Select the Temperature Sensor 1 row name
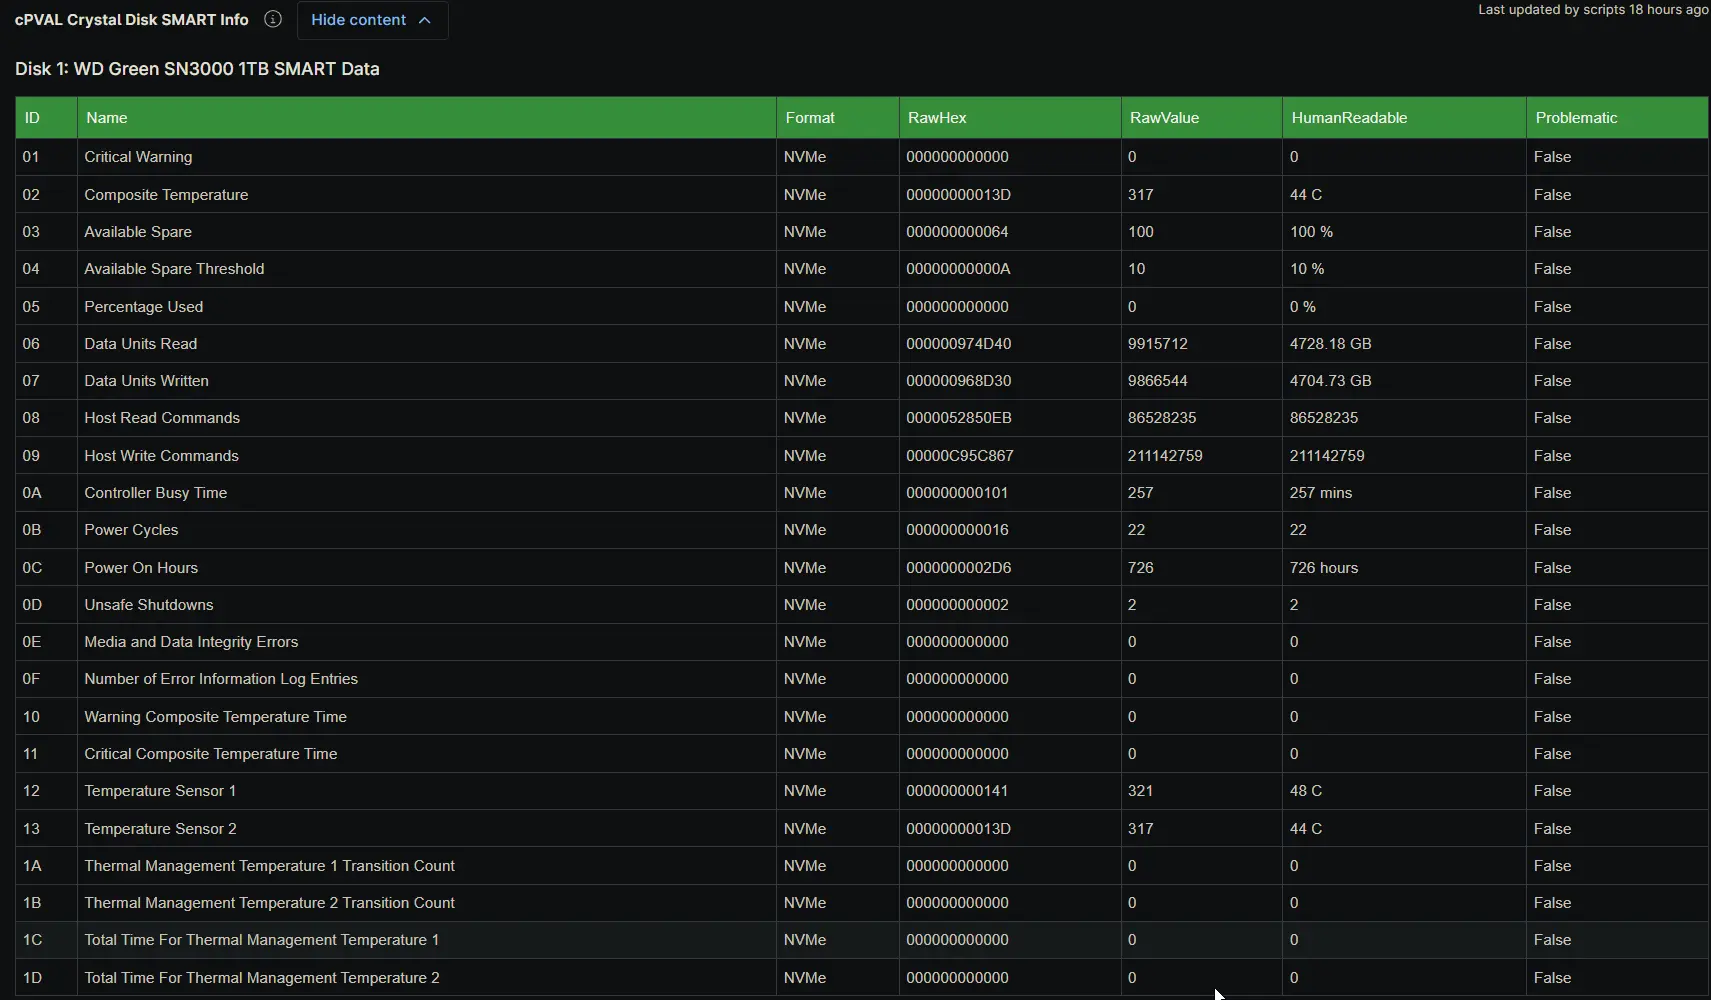This screenshot has height=1000, width=1711. [160, 791]
